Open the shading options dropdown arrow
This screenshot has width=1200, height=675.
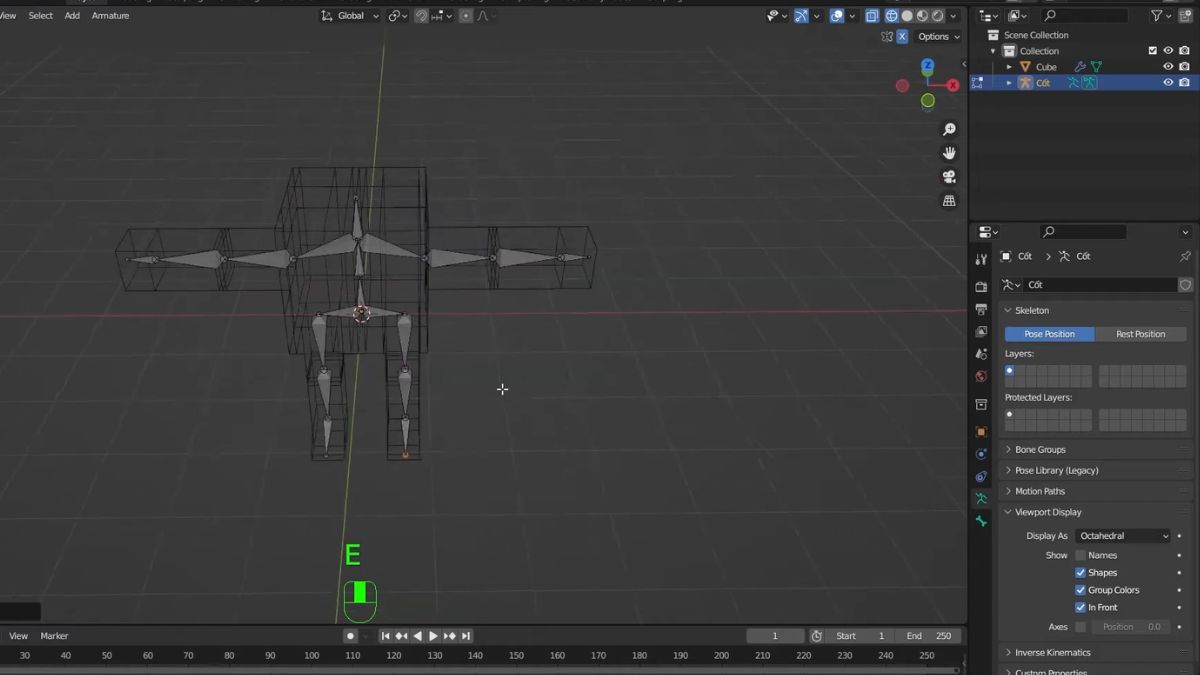pyautogui.click(x=954, y=16)
